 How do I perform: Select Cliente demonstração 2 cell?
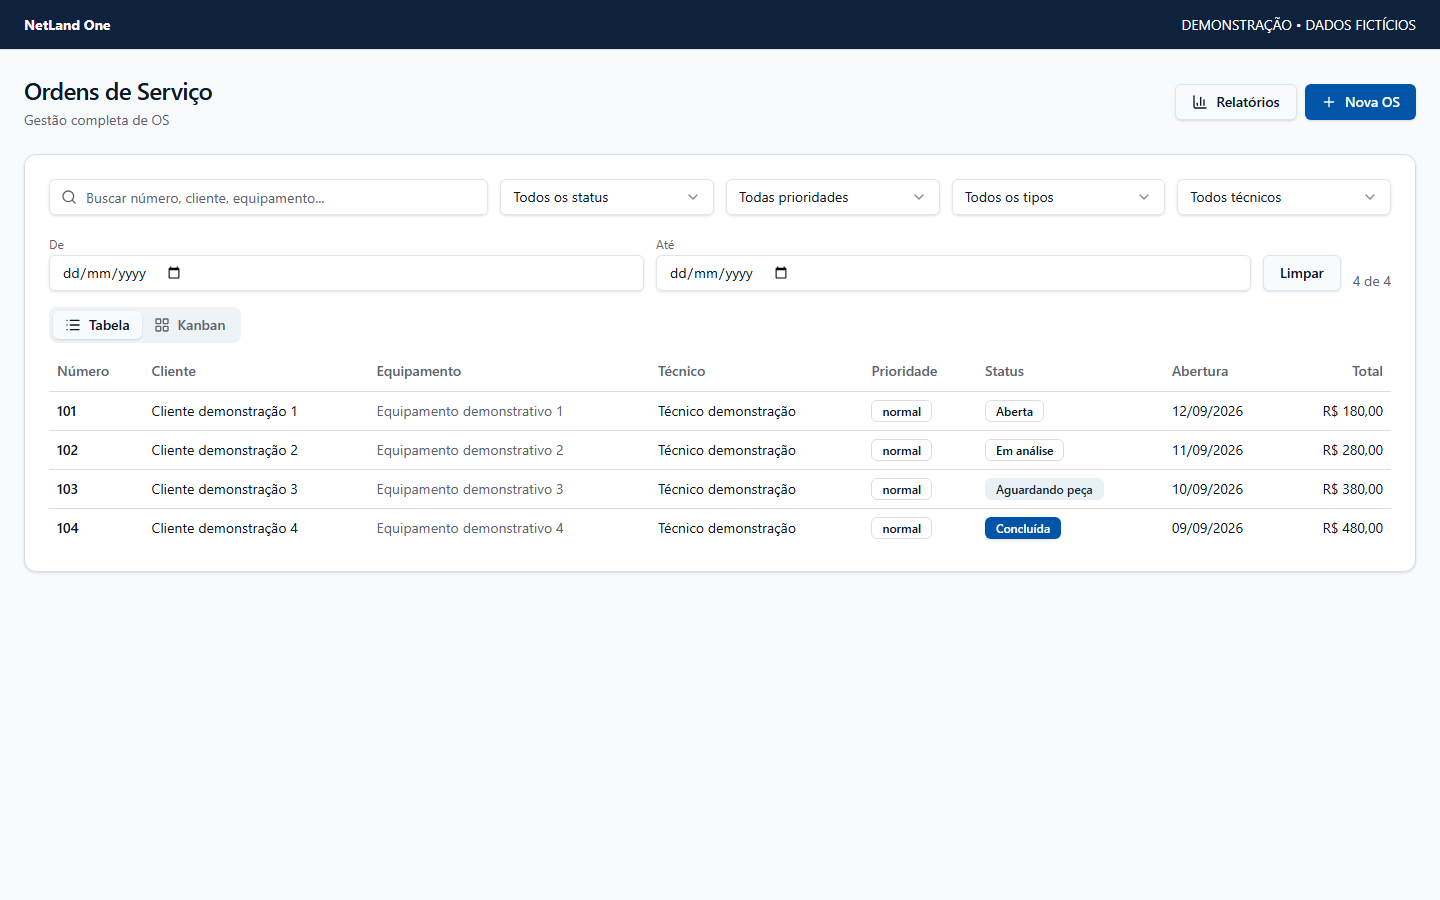click(x=225, y=450)
